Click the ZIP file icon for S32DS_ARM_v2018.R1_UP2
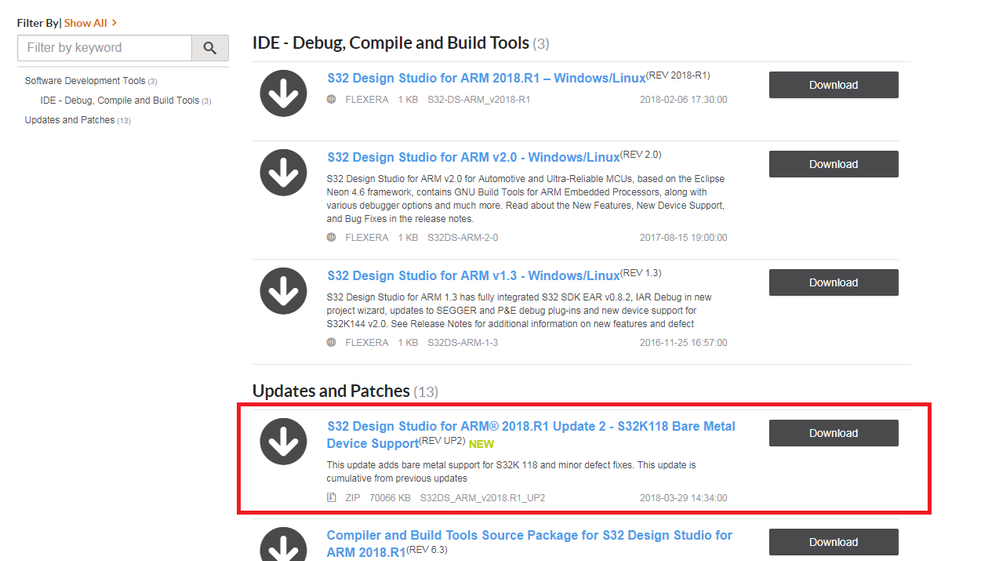 pyautogui.click(x=331, y=497)
